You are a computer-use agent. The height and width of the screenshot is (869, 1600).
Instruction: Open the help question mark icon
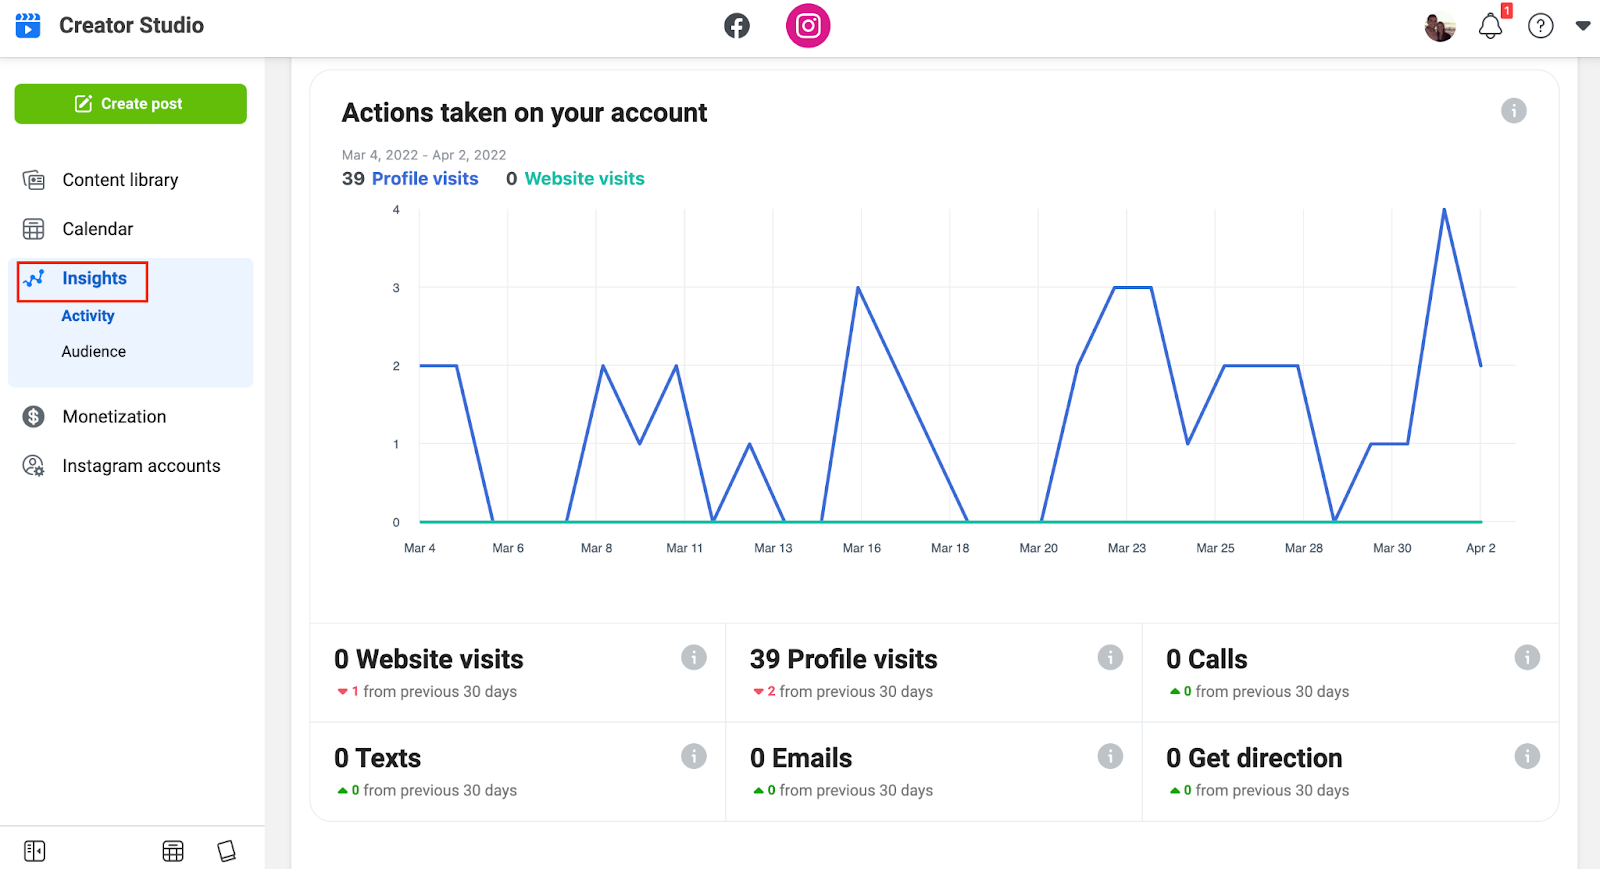point(1541,26)
